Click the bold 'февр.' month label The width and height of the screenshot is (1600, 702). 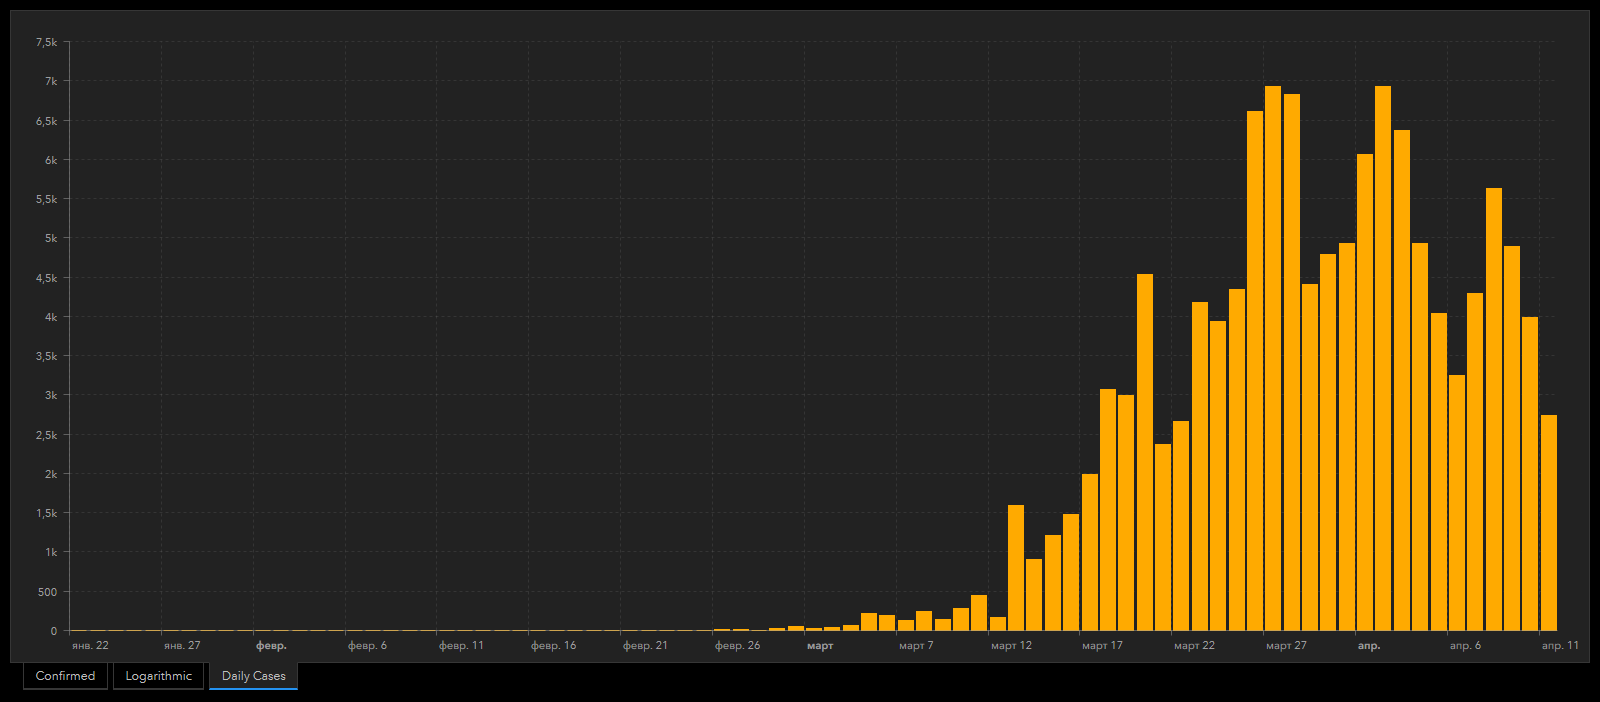(x=271, y=646)
